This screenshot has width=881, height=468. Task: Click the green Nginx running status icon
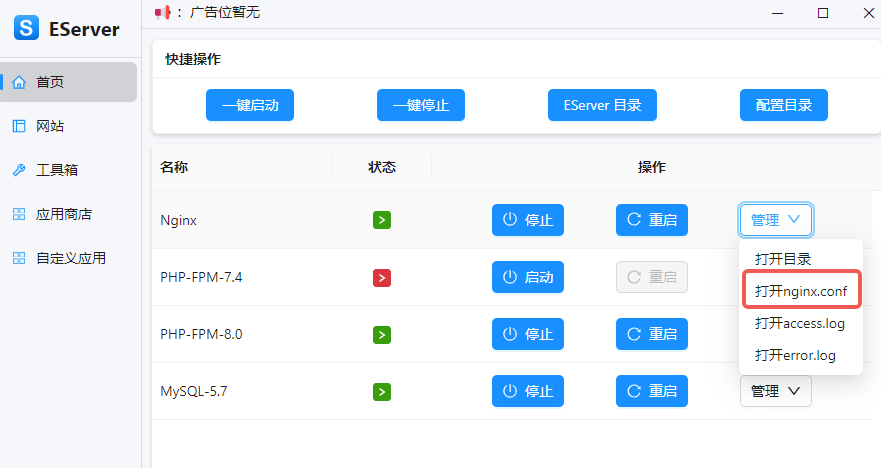(381, 220)
